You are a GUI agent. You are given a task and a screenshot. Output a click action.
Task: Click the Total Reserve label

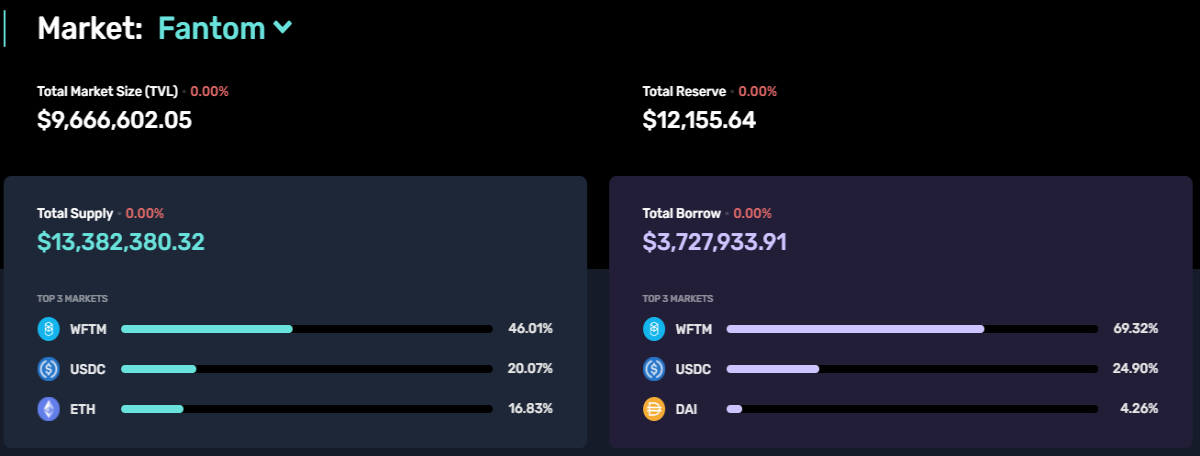tap(684, 91)
